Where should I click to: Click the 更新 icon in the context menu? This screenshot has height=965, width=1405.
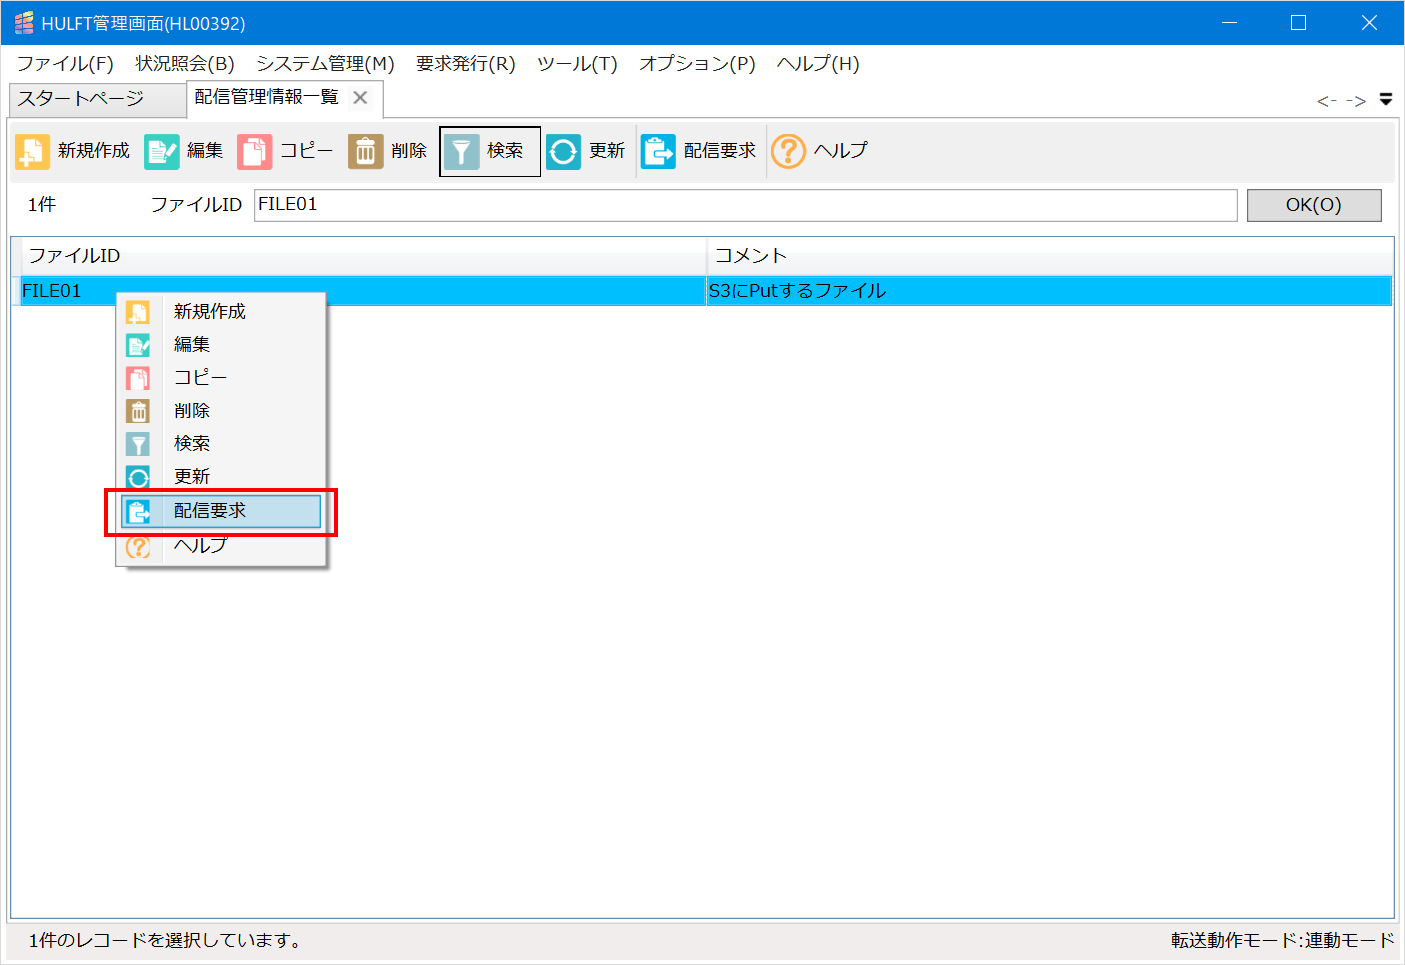(139, 476)
